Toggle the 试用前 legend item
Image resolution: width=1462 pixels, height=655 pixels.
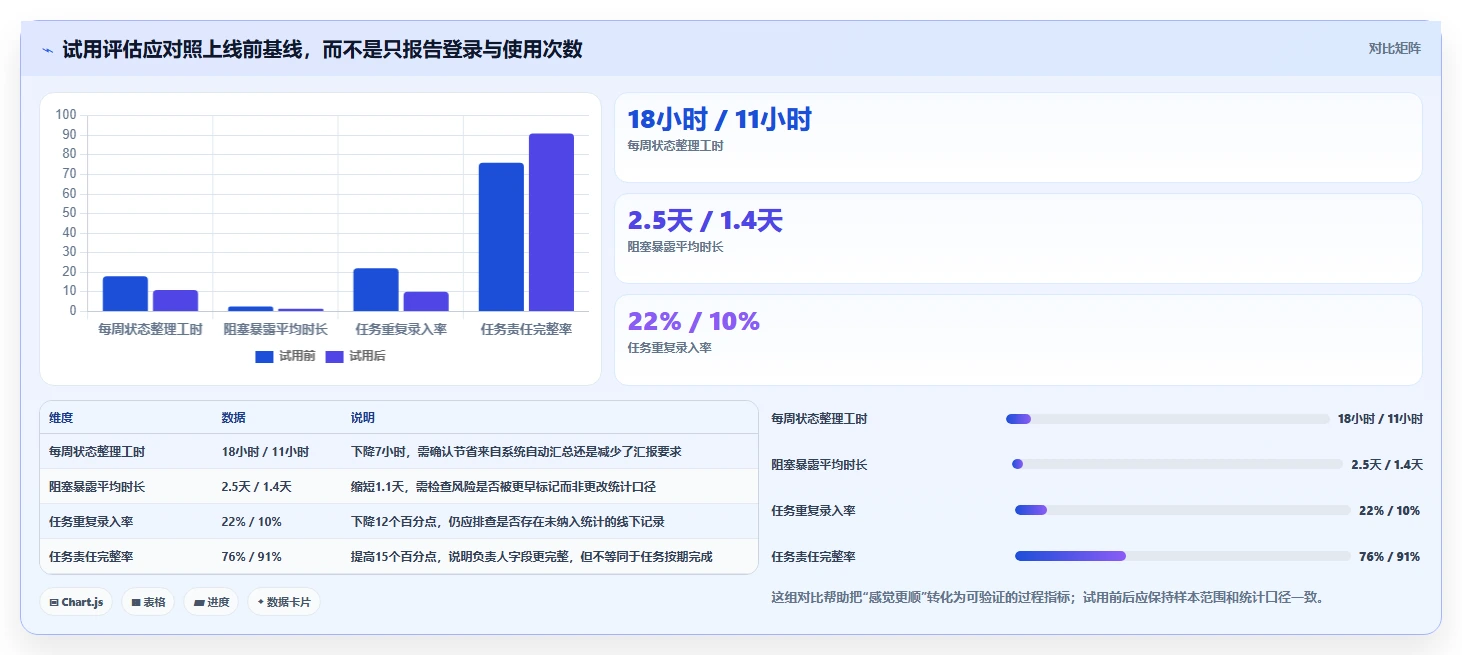click(285, 356)
